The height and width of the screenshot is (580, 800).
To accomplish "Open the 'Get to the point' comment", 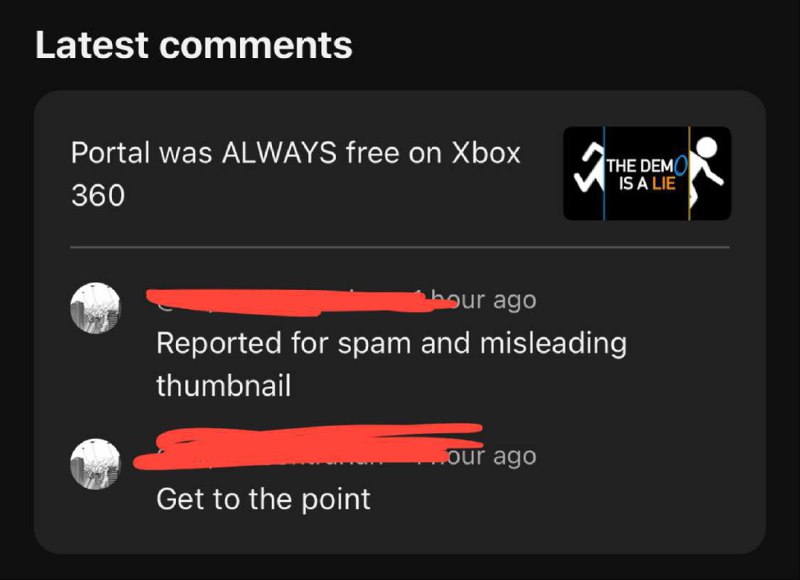I will (x=263, y=499).
